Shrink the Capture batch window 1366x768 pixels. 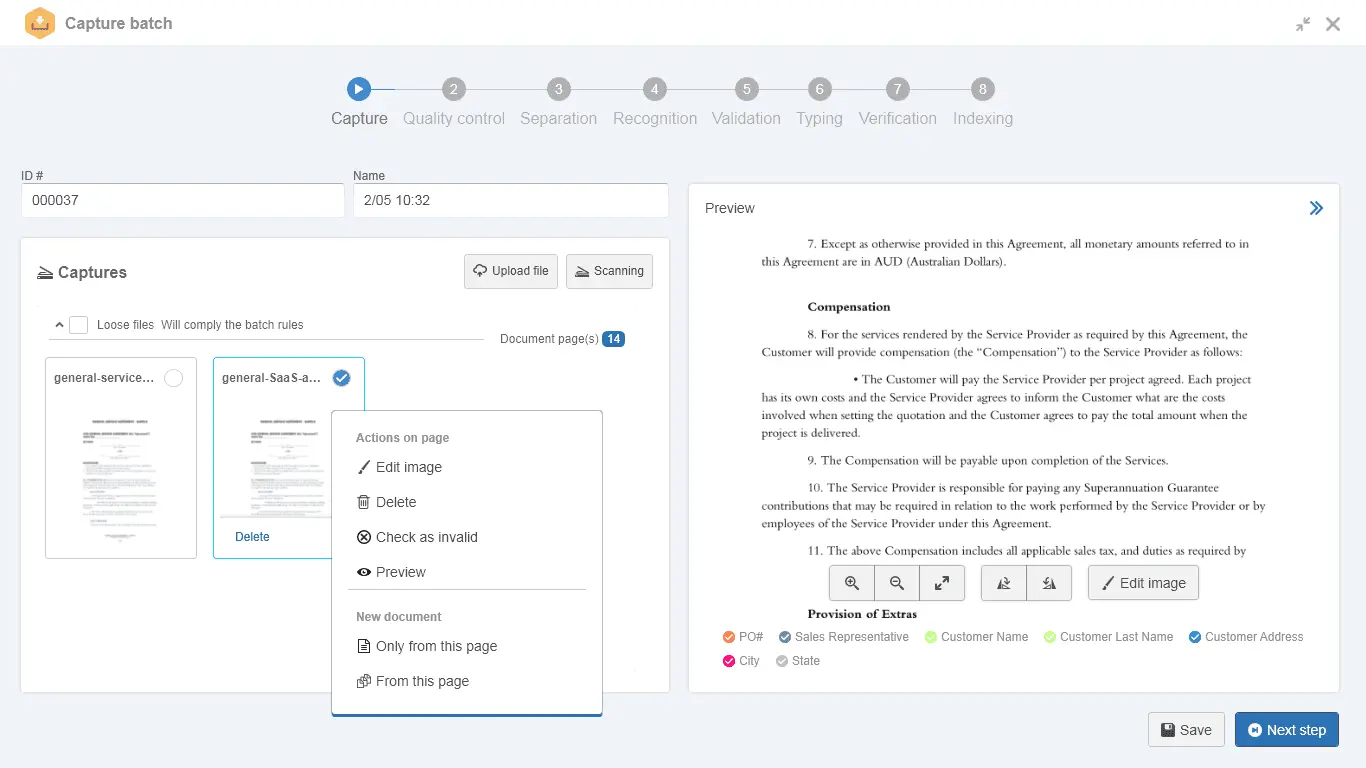pos(1302,24)
